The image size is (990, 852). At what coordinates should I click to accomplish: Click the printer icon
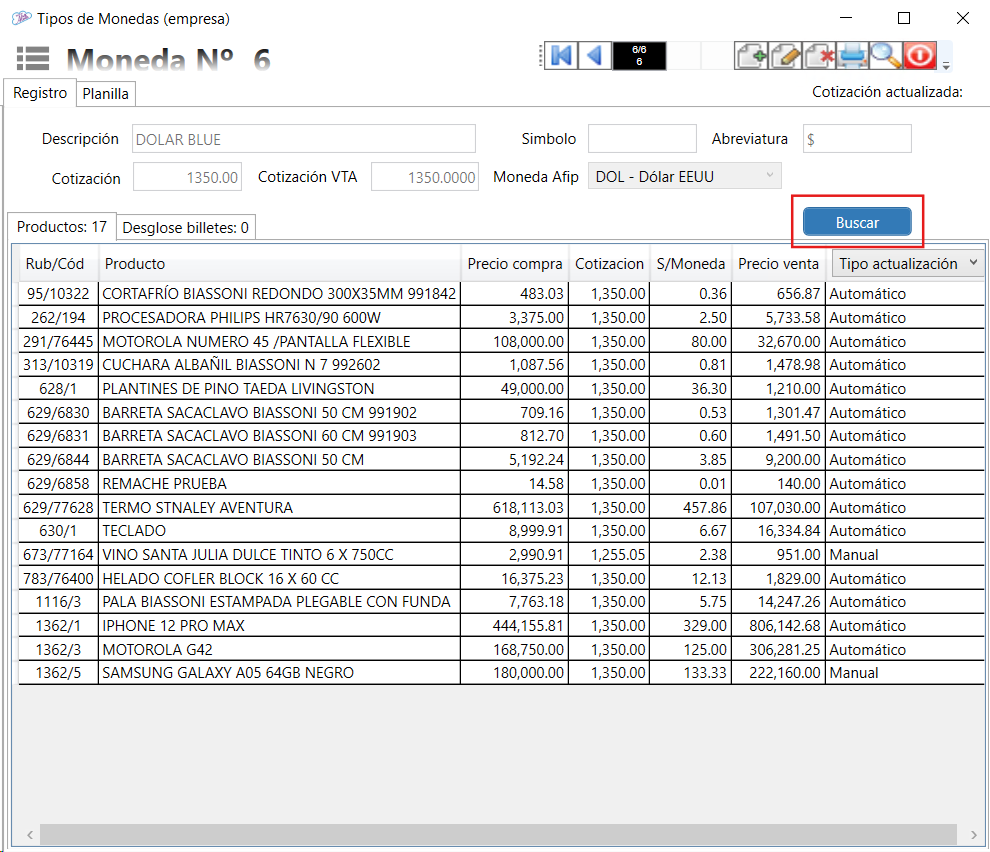(x=853, y=55)
